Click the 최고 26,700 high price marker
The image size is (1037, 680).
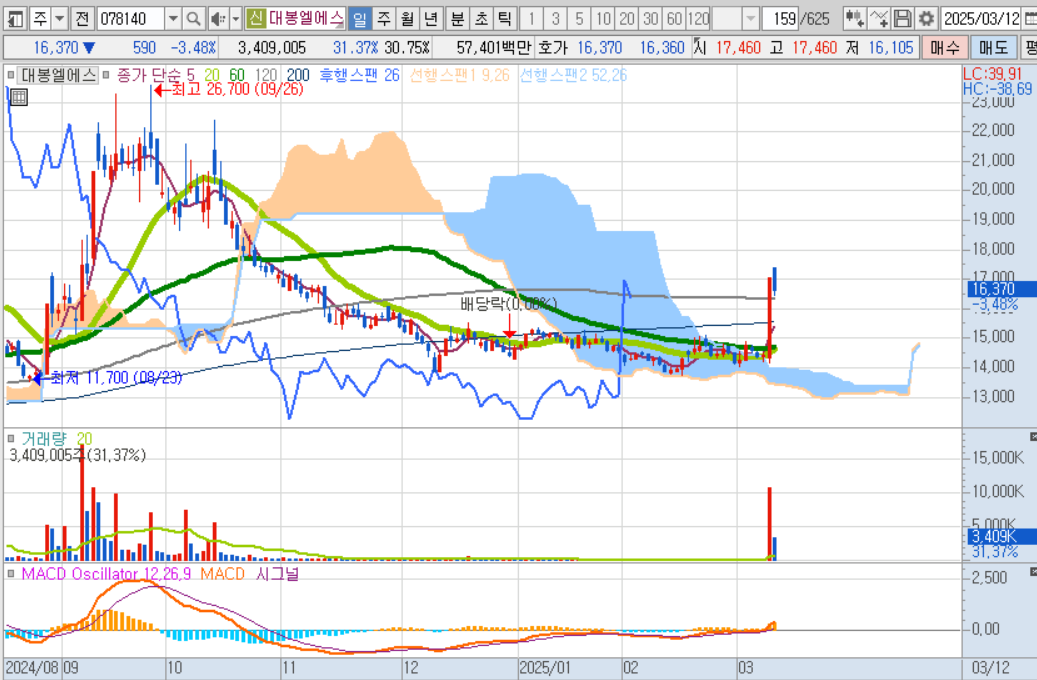tap(228, 89)
